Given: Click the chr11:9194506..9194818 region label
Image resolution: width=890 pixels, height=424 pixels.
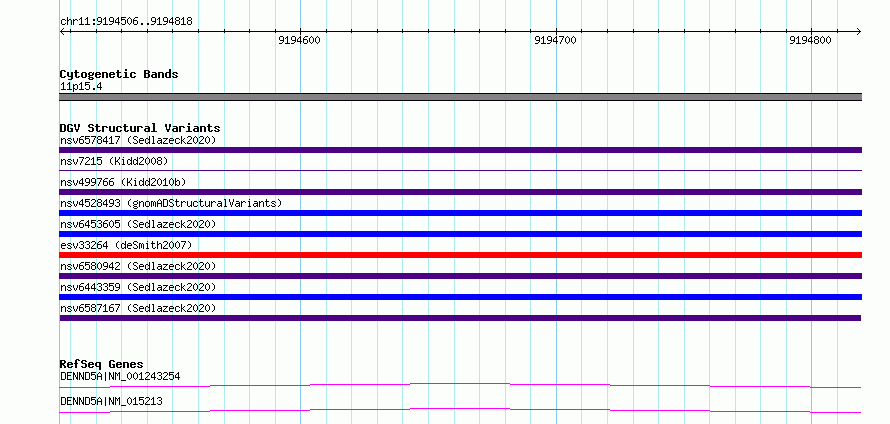Looking at the screenshot, I should (126, 22).
